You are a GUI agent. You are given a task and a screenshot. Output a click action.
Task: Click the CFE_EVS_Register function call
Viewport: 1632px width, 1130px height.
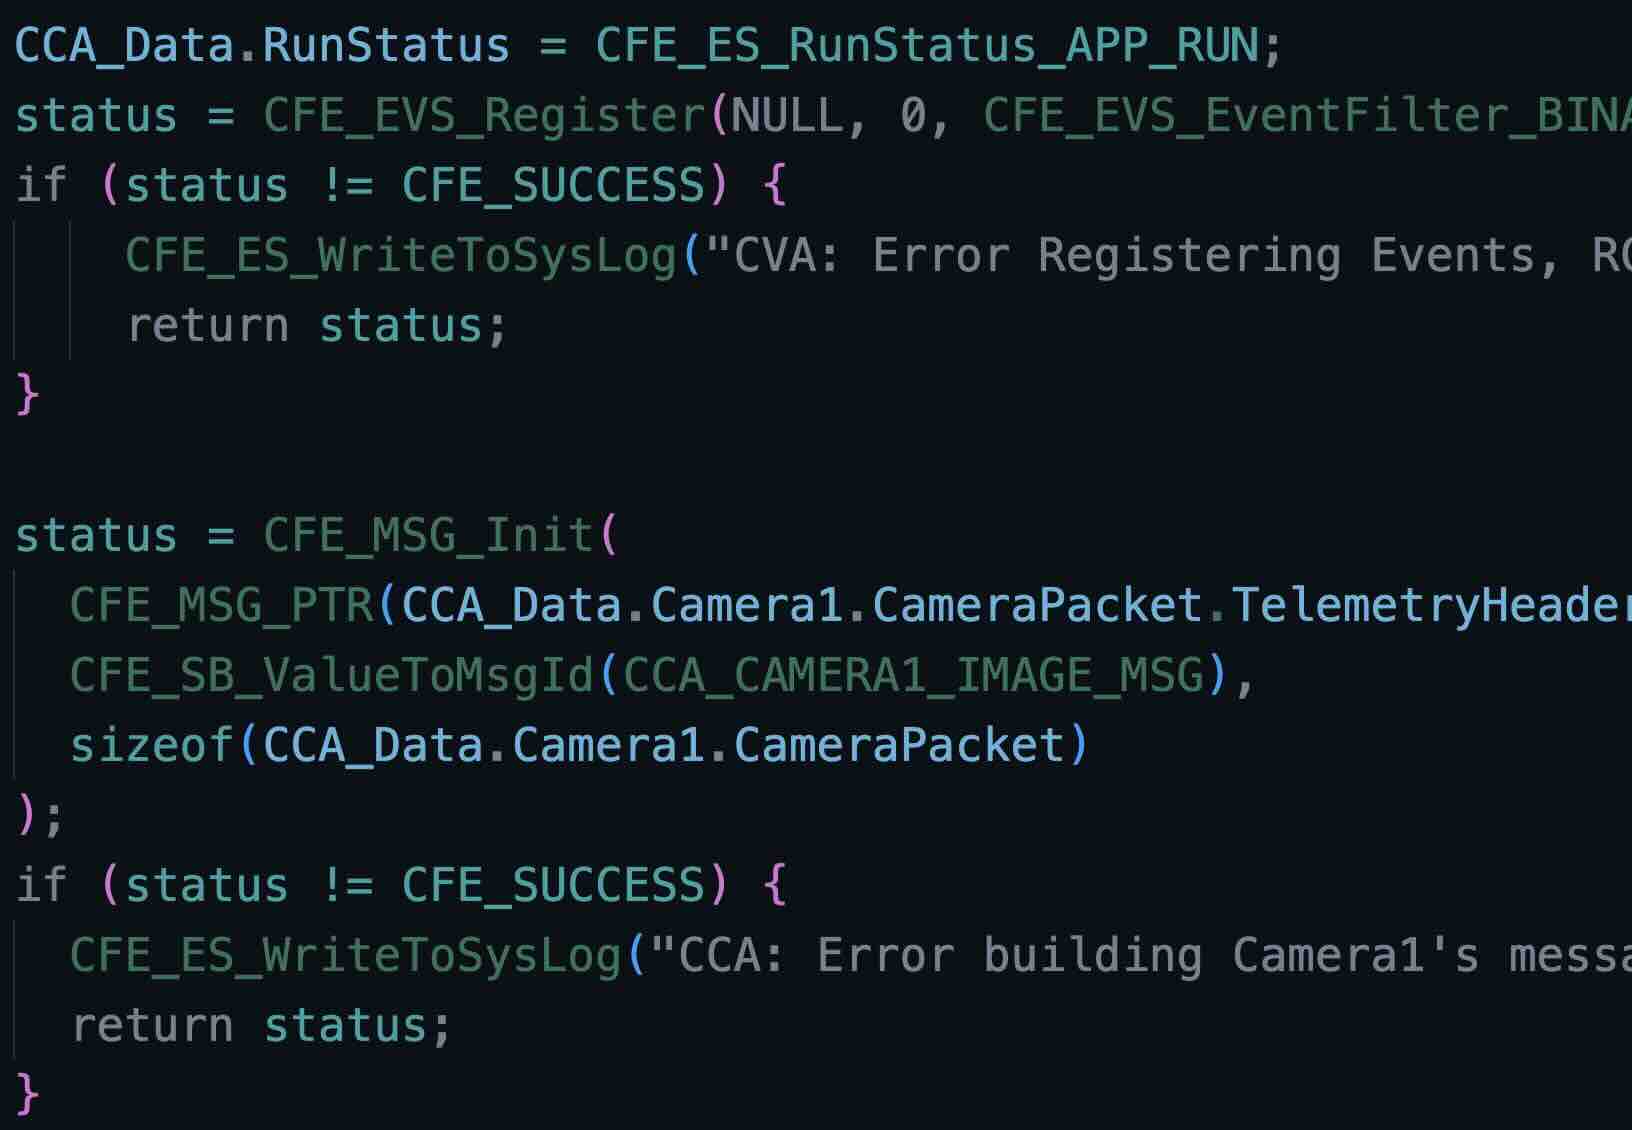click(484, 115)
